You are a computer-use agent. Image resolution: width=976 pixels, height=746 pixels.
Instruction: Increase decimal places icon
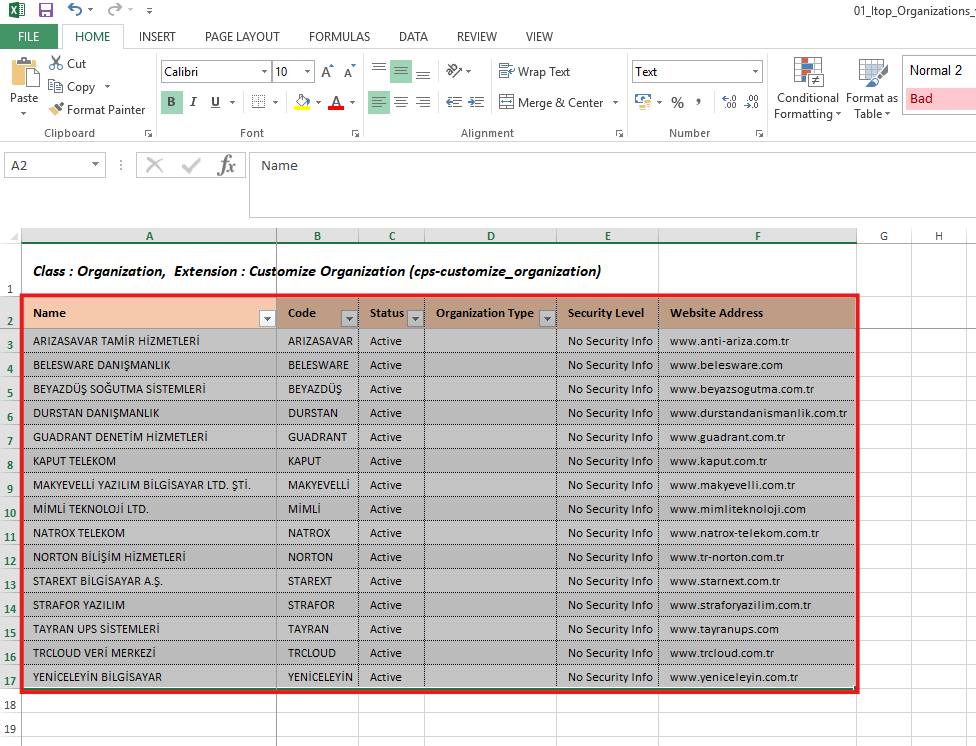coord(729,102)
